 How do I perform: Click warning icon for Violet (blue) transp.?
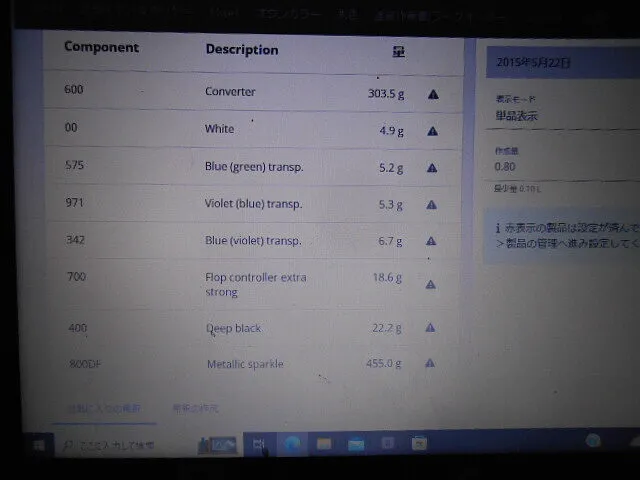tap(432, 205)
